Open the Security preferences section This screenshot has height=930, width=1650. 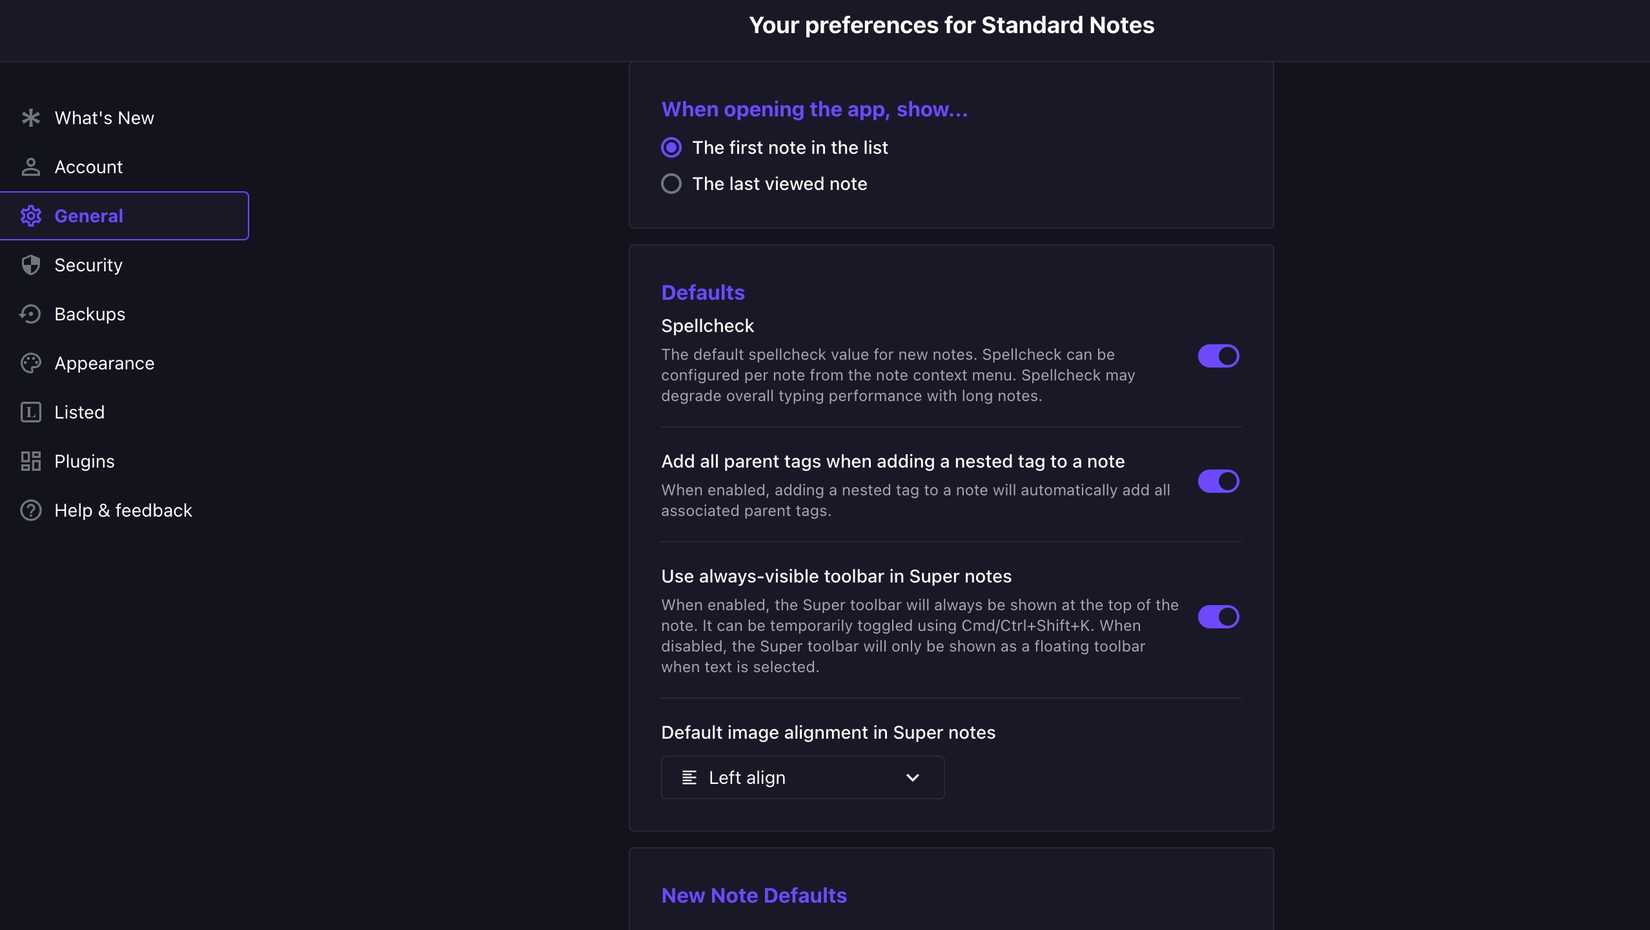[x=89, y=265]
